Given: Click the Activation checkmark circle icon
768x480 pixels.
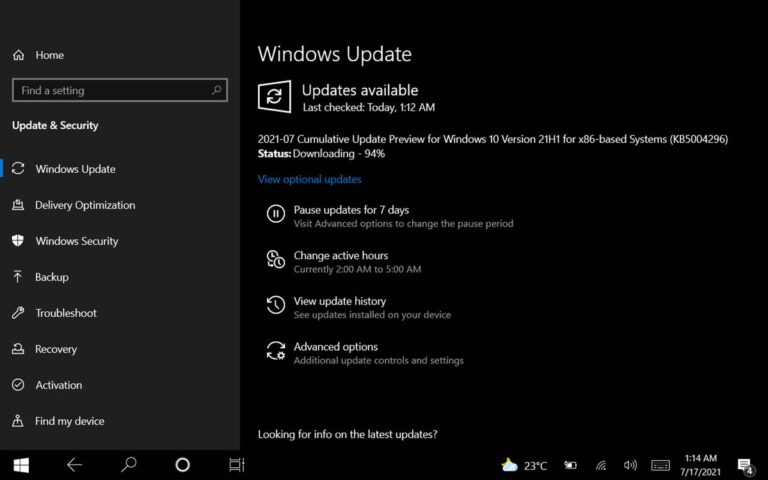Looking at the screenshot, I should click(18, 384).
